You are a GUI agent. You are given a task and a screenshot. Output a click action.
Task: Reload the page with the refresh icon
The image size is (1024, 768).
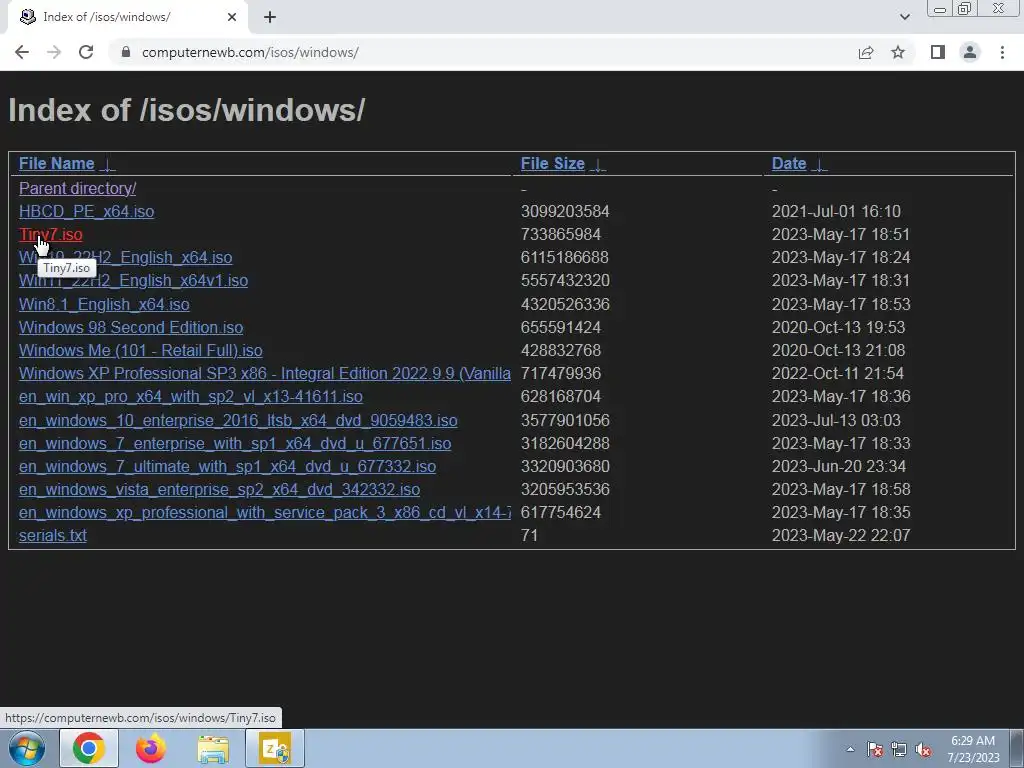86,52
